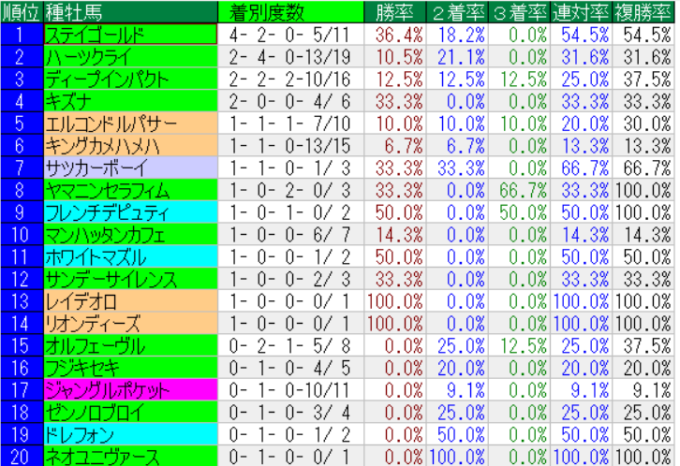Viewport: 680px width, 466px height.
Task: Click the cyan フレンチデピュティ name cell
Action: click(x=130, y=212)
